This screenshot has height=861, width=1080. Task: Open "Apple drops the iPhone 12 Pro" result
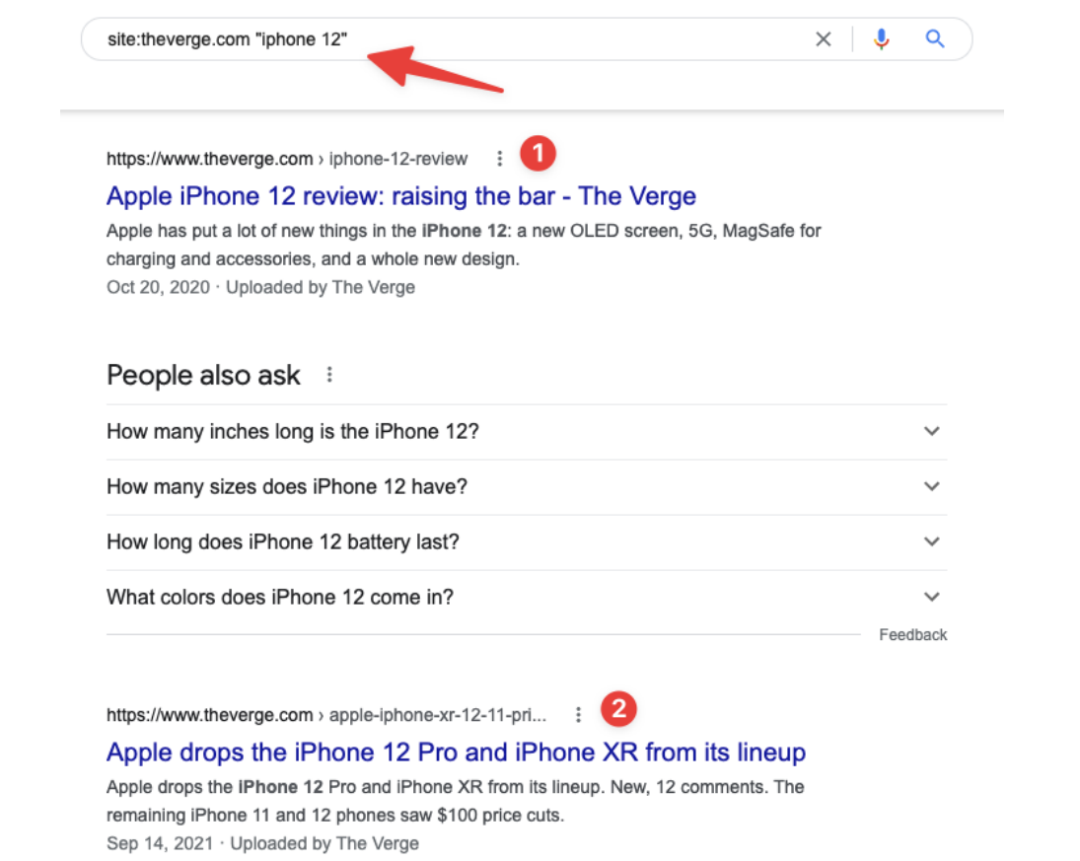tap(456, 752)
